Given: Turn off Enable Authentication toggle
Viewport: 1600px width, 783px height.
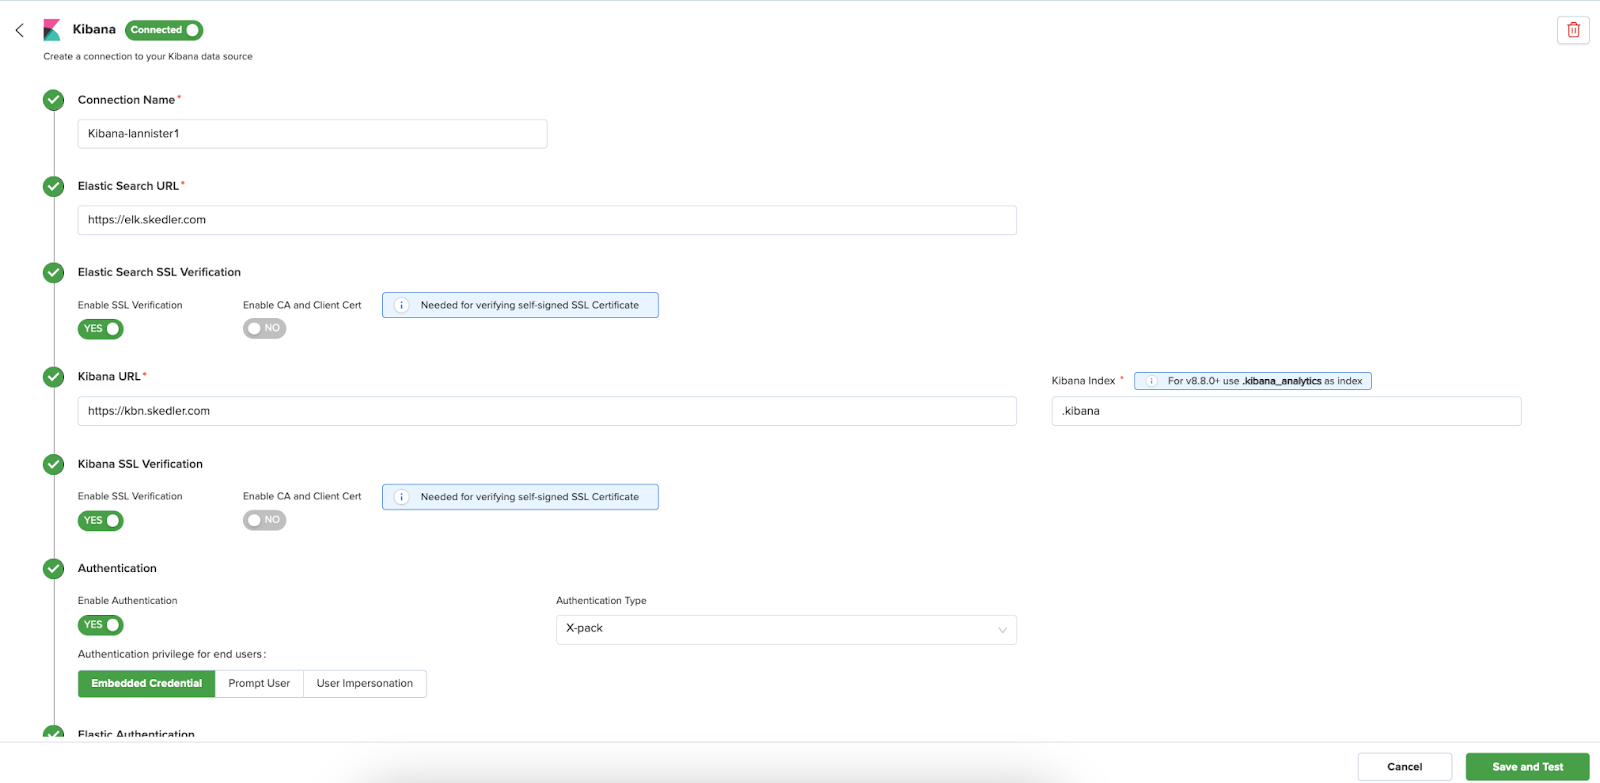Looking at the screenshot, I should click(101, 625).
